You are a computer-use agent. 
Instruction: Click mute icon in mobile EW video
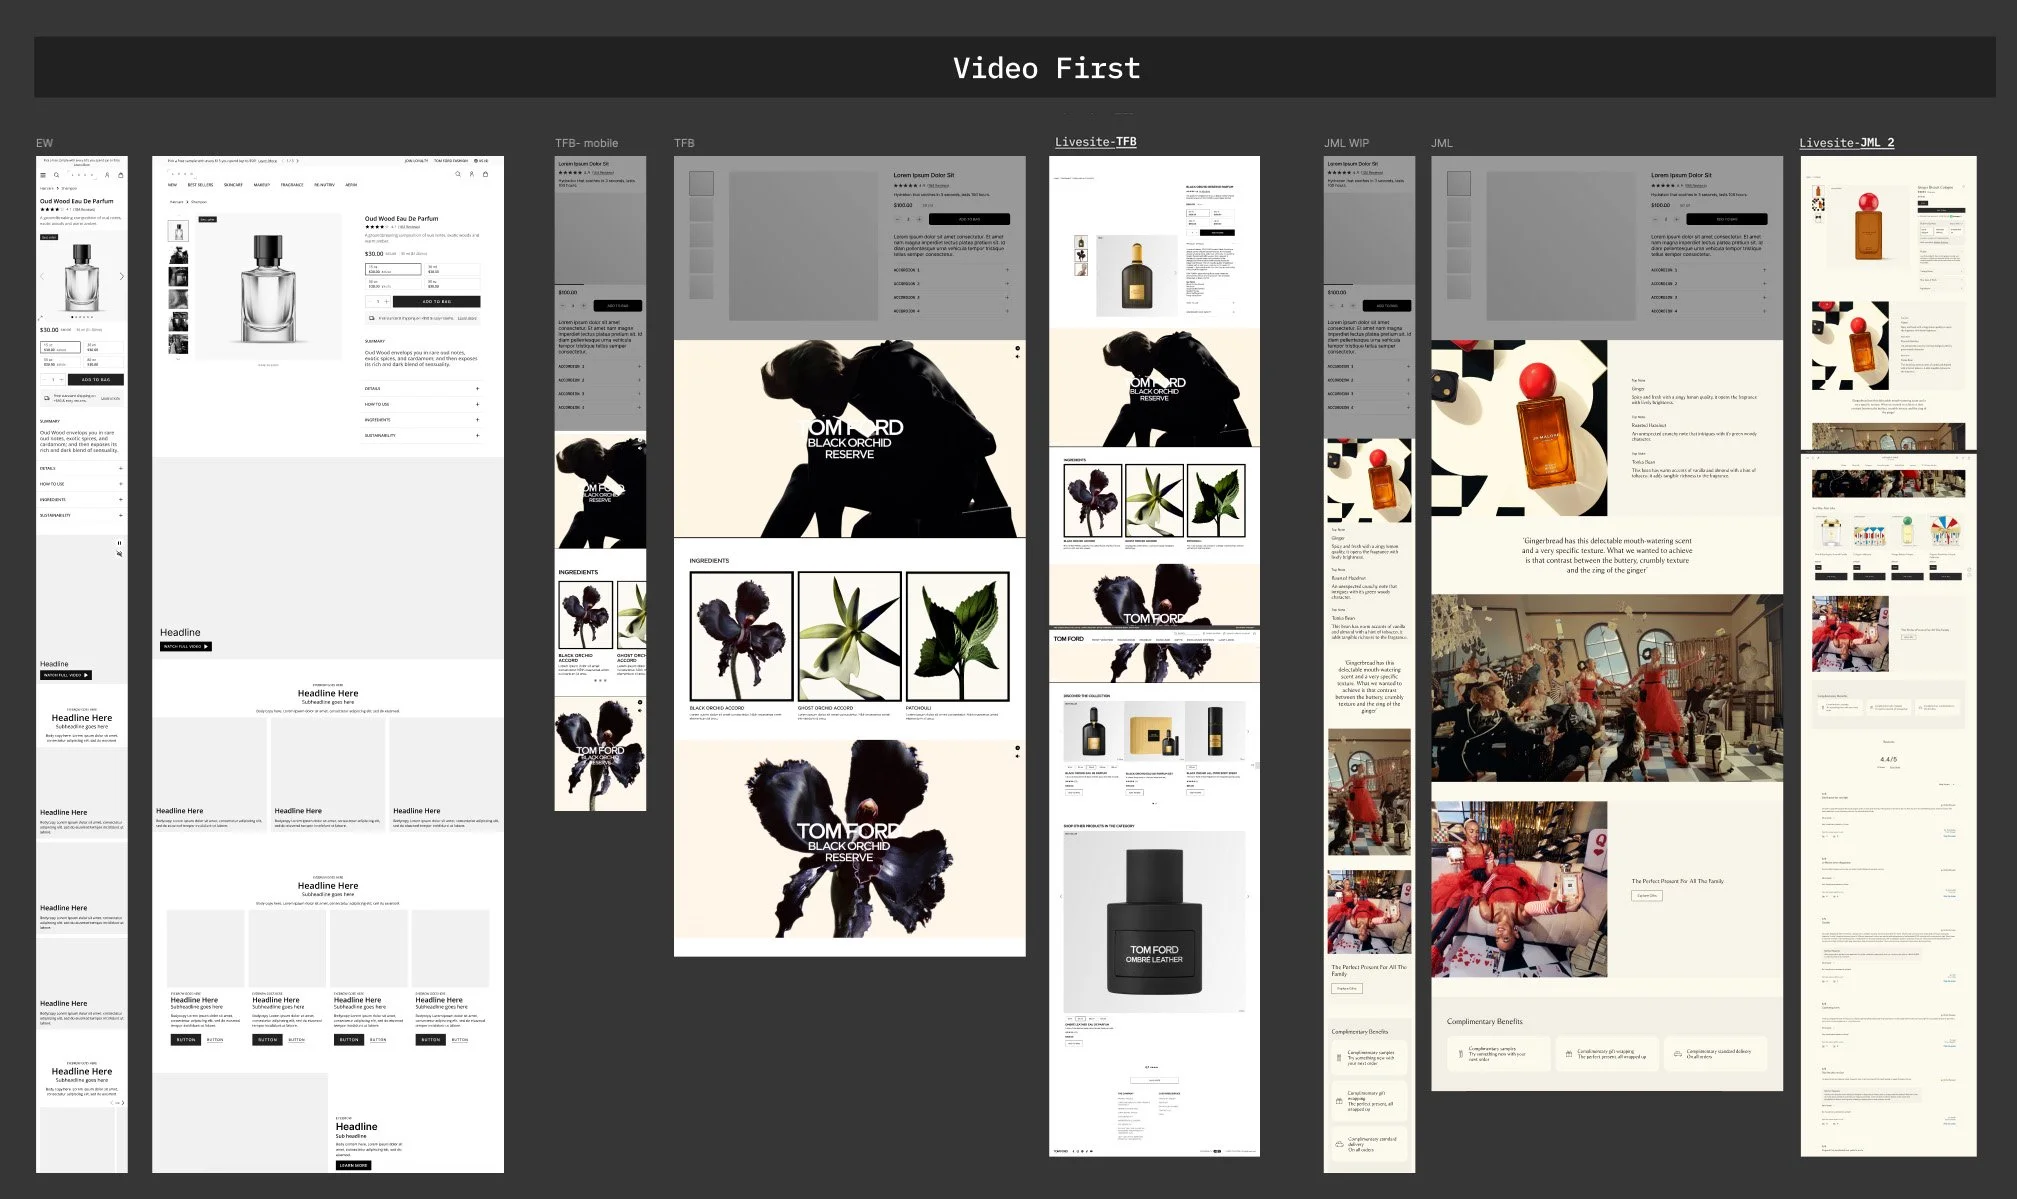pyautogui.click(x=119, y=553)
